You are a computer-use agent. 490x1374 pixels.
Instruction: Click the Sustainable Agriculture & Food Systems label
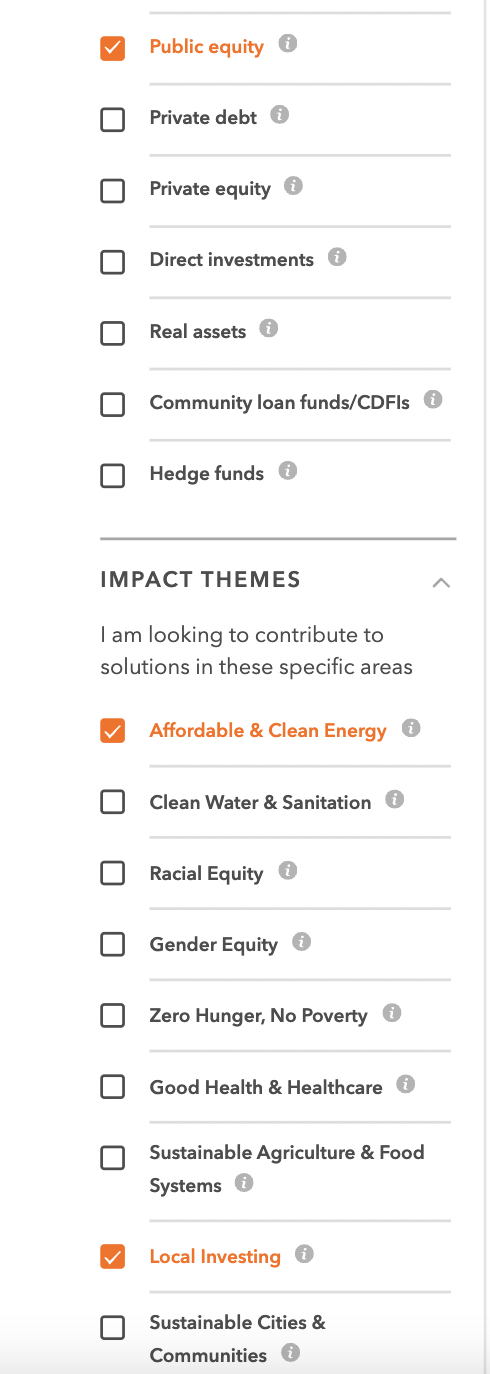click(287, 1168)
